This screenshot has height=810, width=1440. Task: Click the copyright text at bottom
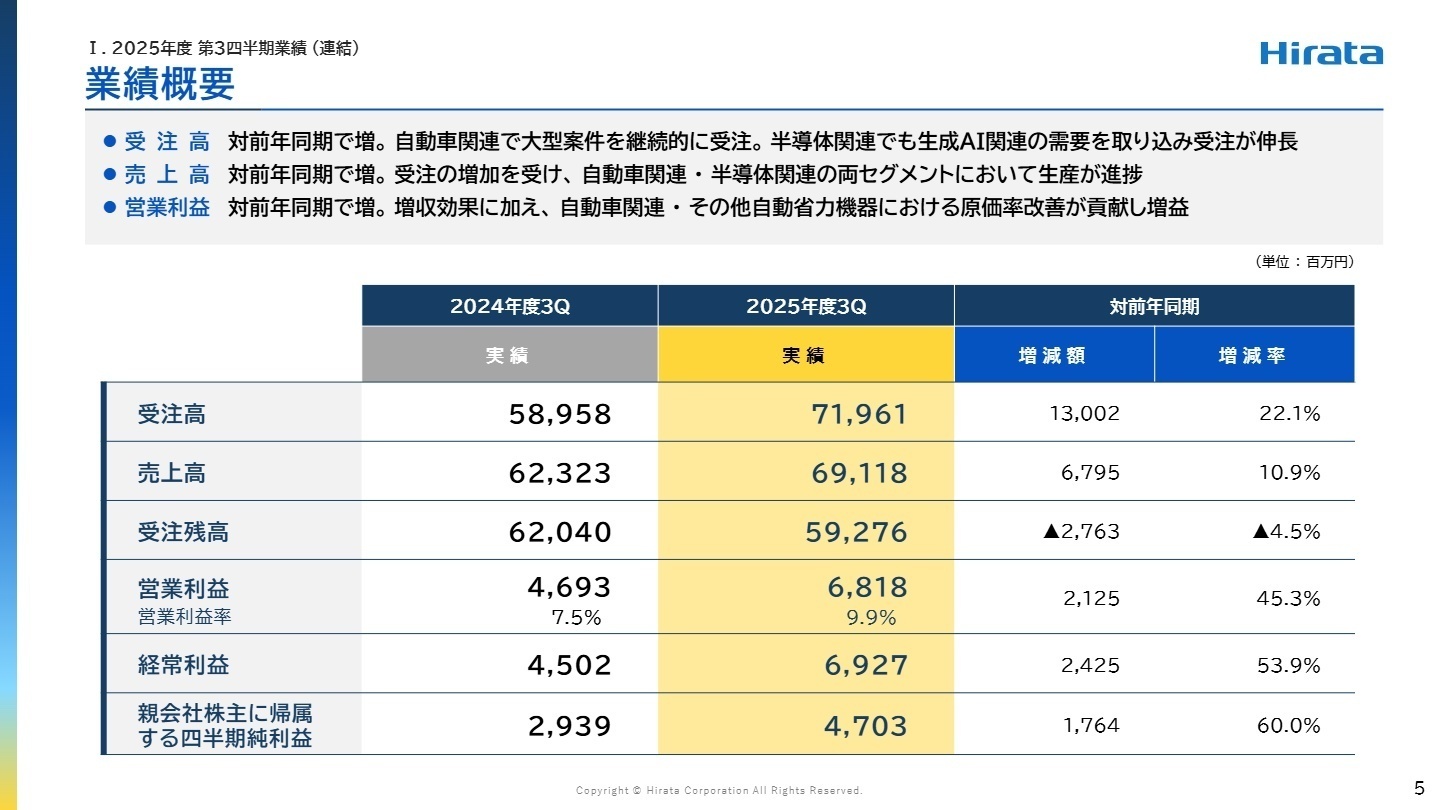720,789
